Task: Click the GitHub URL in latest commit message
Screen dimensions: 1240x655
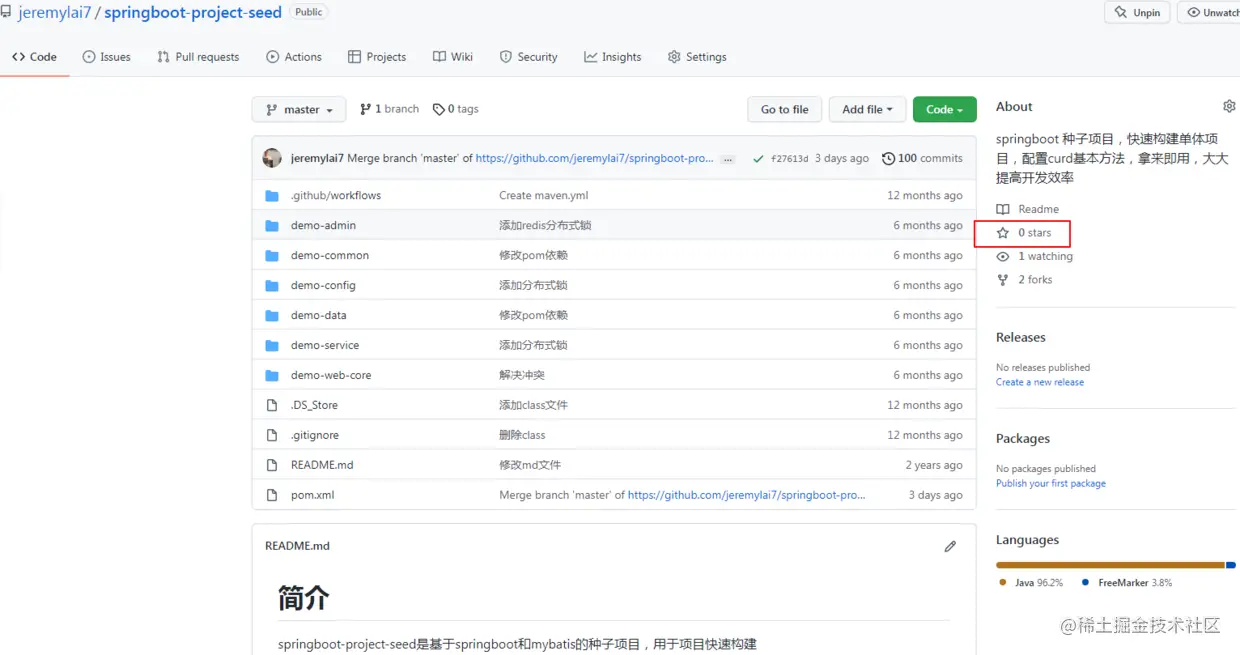Action: pyautogui.click(x=595, y=158)
